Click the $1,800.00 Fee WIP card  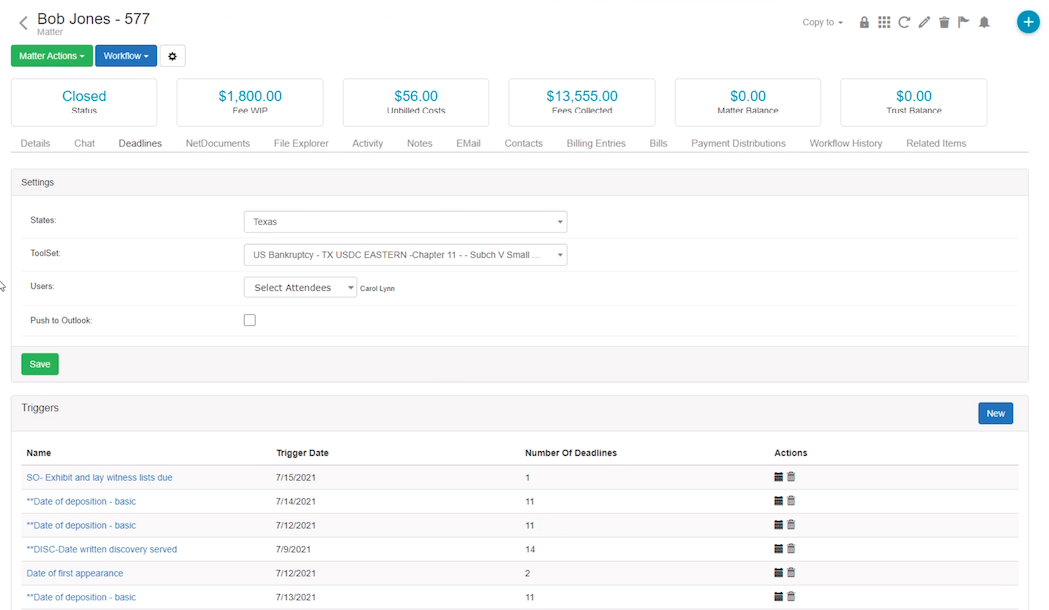(x=250, y=102)
